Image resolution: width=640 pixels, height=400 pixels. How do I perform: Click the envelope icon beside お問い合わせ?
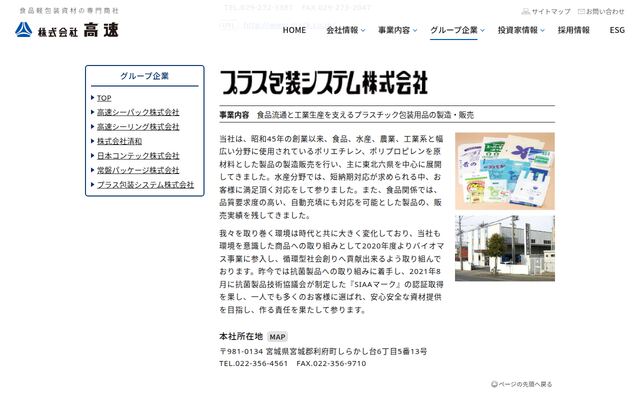tap(582, 11)
